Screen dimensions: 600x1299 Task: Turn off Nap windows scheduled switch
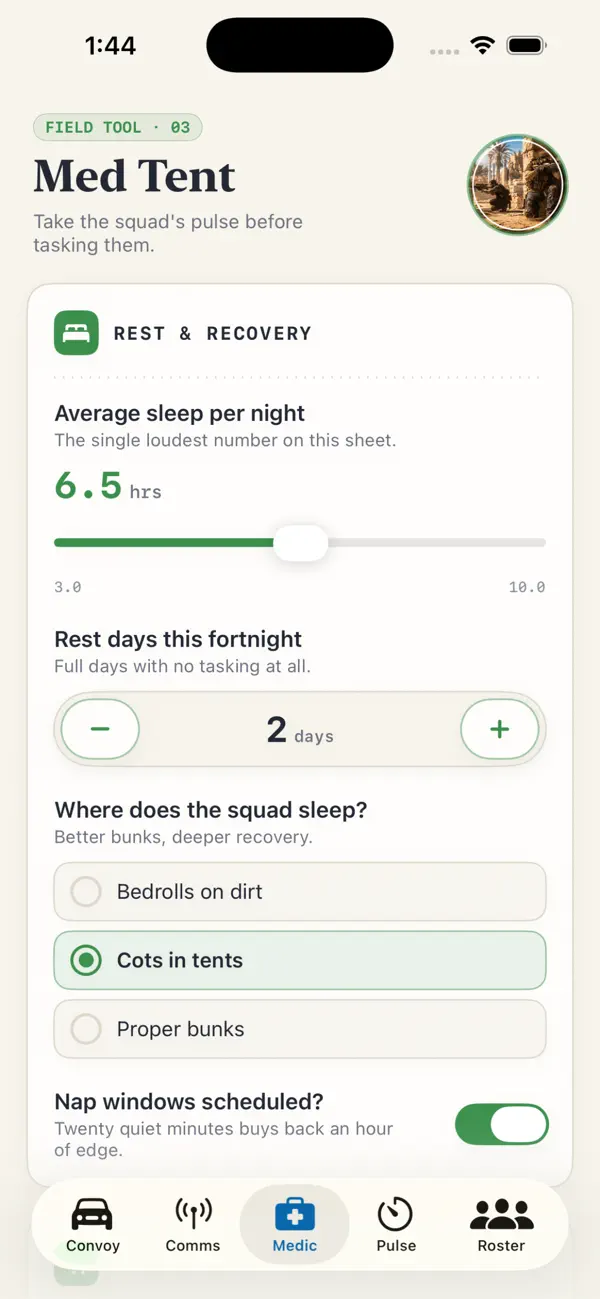click(502, 1125)
